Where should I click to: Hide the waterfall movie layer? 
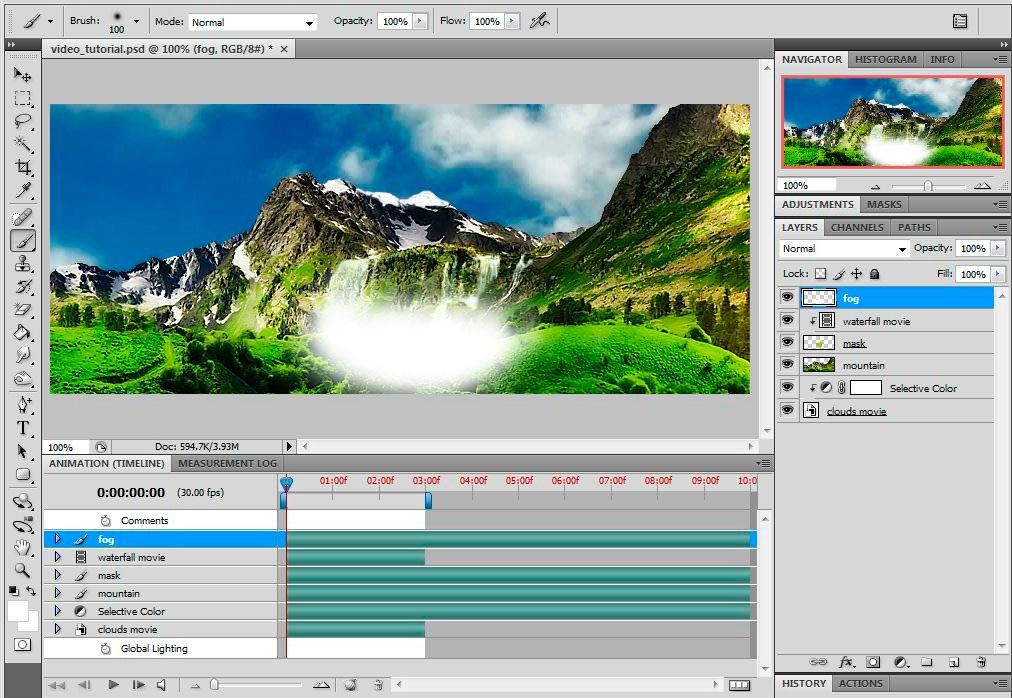(x=787, y=320)
